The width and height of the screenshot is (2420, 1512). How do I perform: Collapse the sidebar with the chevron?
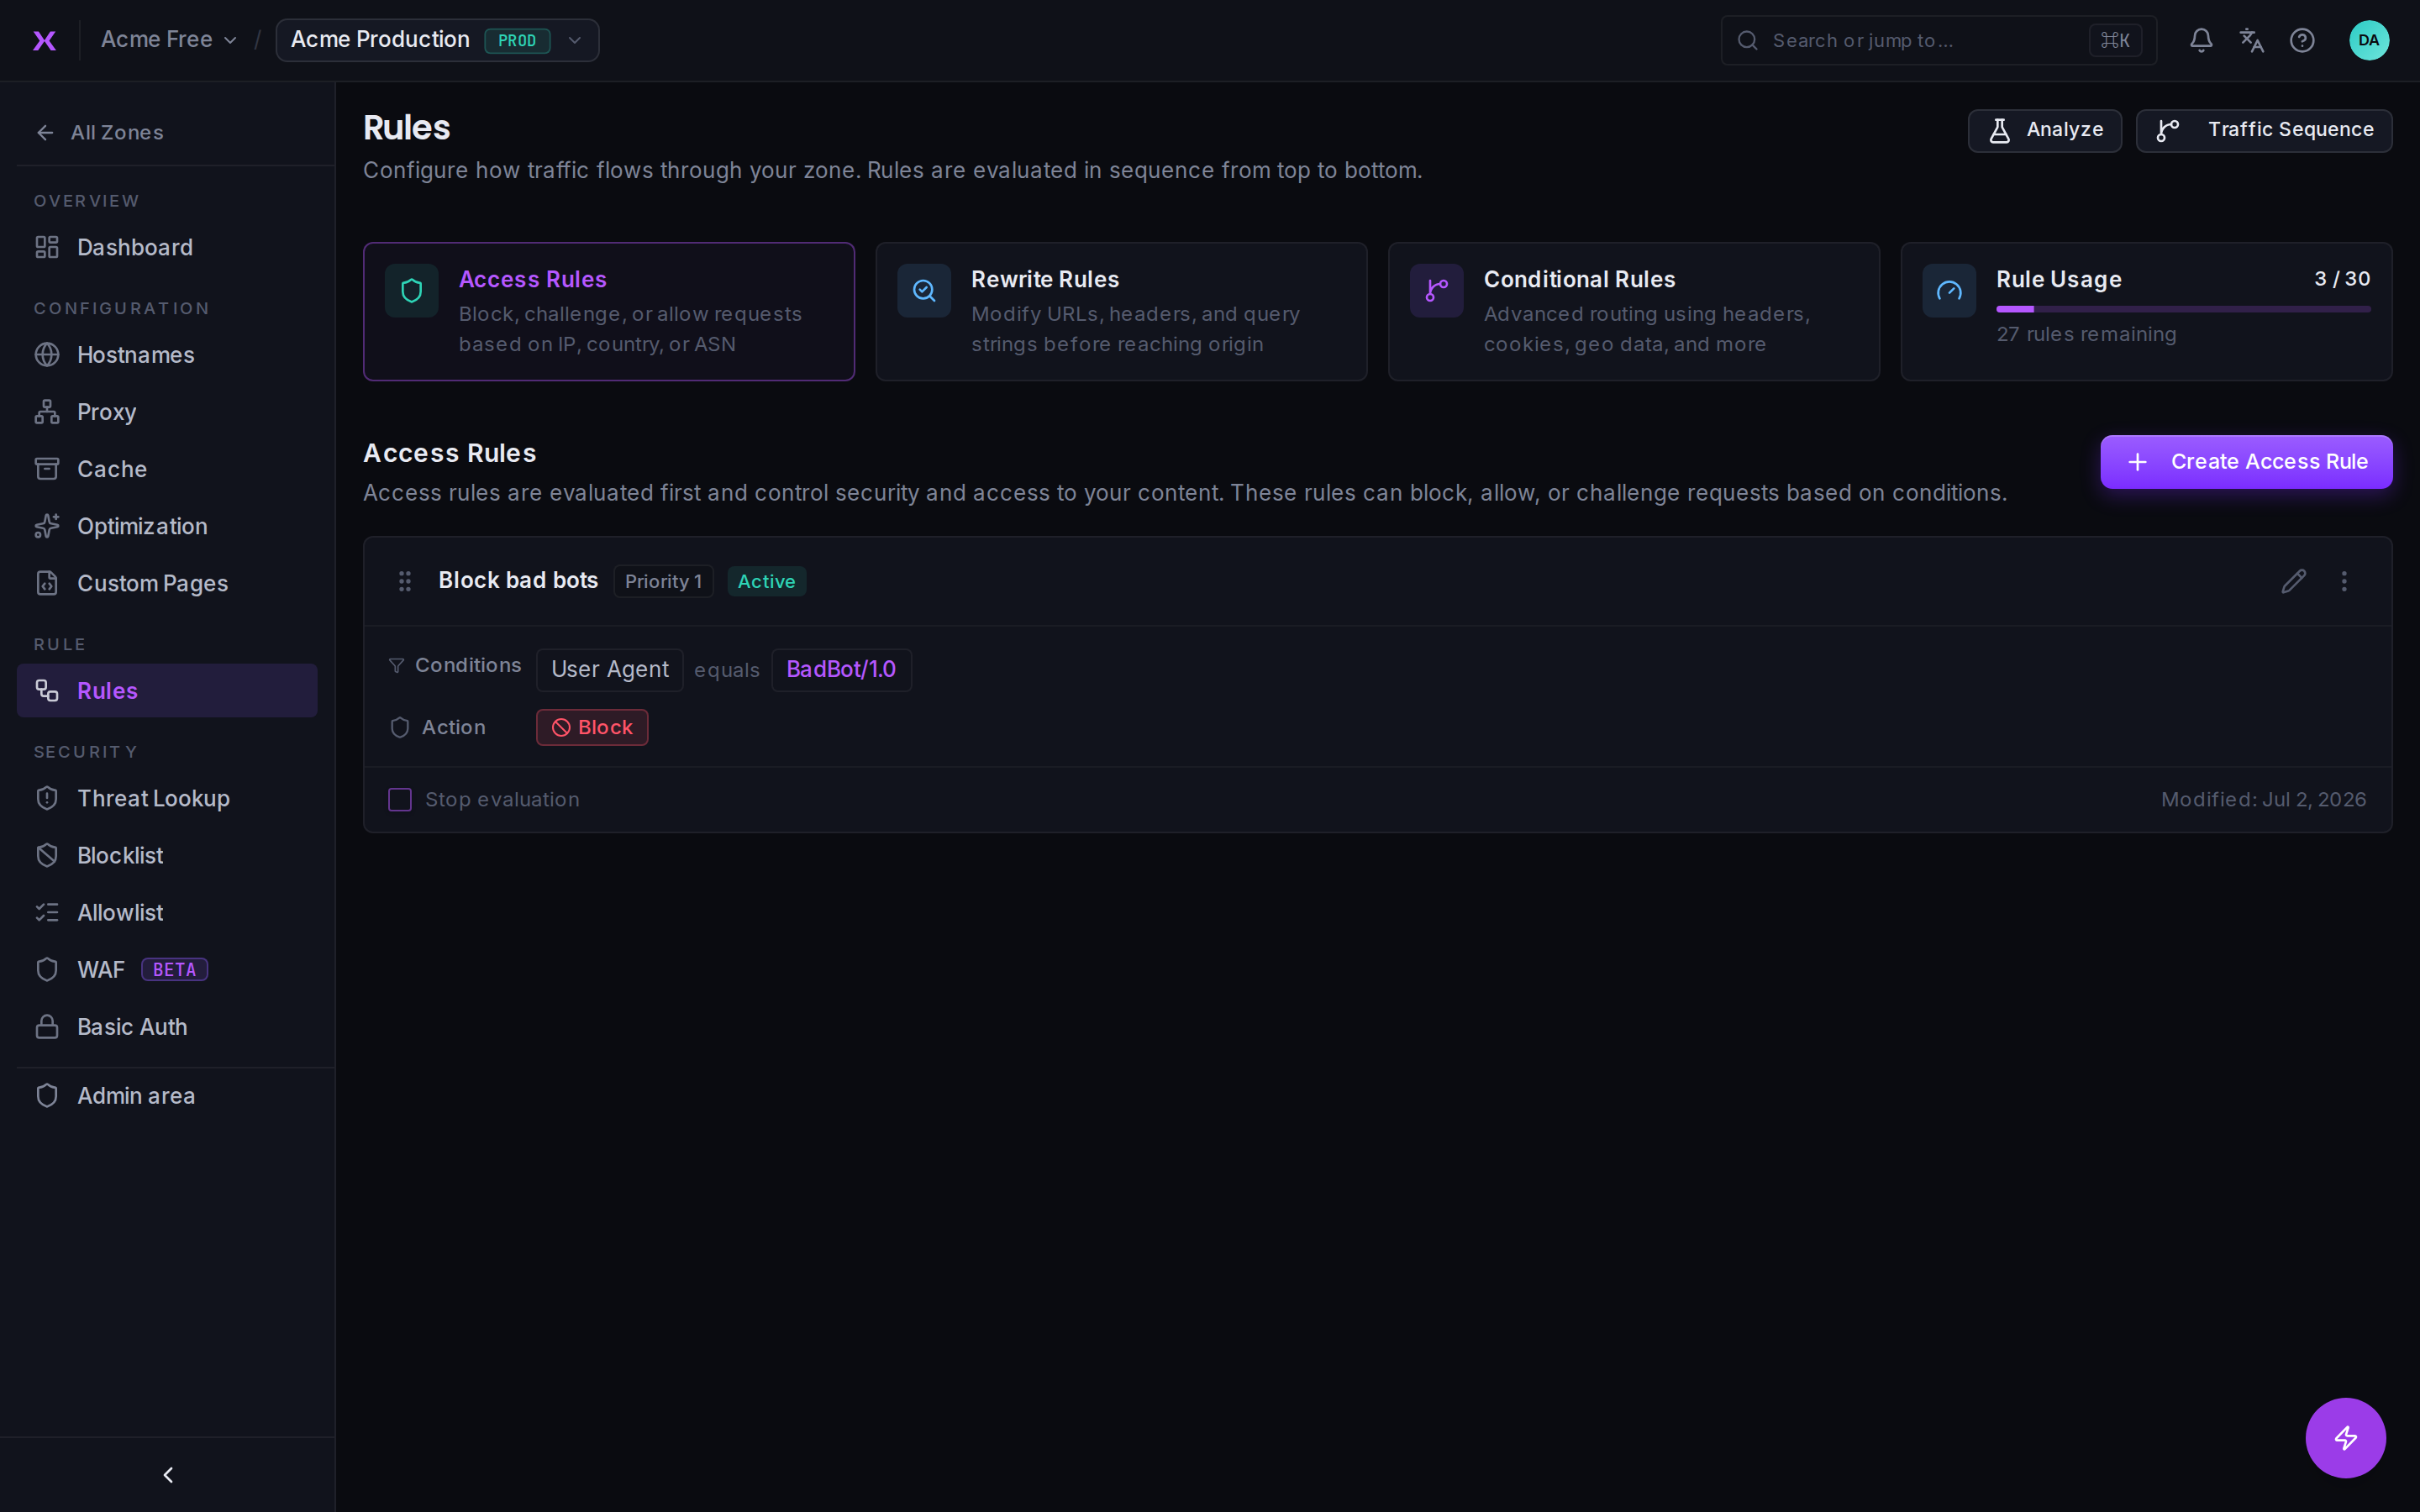tap(168, 1474)
